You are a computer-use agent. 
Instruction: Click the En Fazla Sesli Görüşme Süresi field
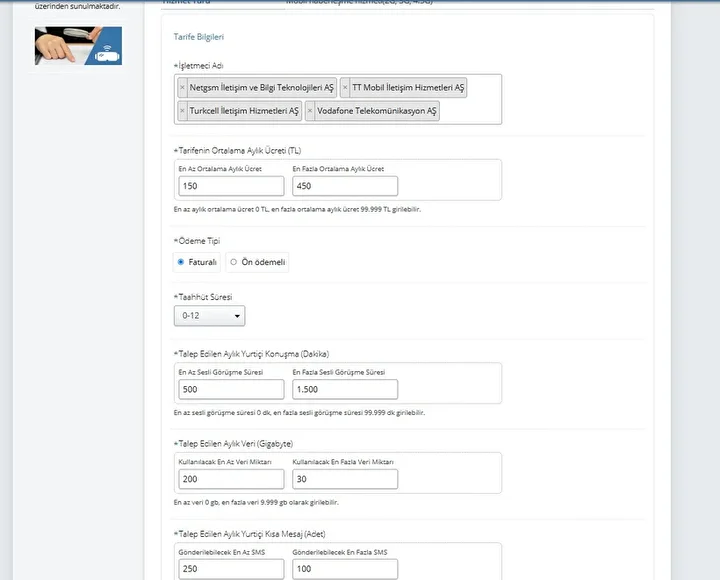click(345, 389)
